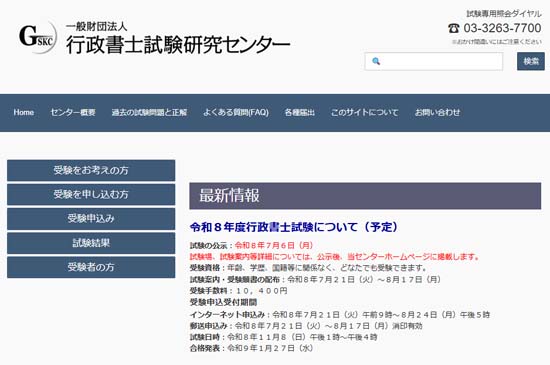The width and height of the screenshot is (550, 365).
Task: Select 受験者の方 sidebar button
Action: (91, 267)
